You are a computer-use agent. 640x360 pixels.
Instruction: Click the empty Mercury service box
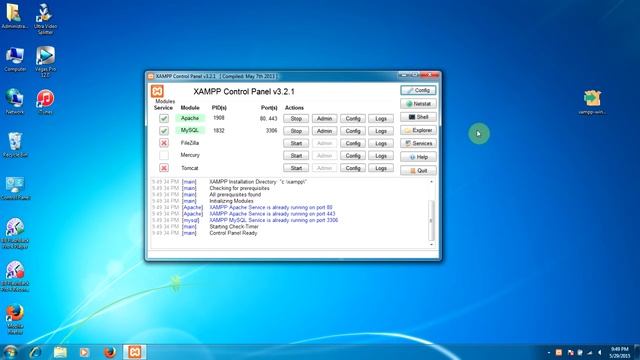[x=164, y=155]
